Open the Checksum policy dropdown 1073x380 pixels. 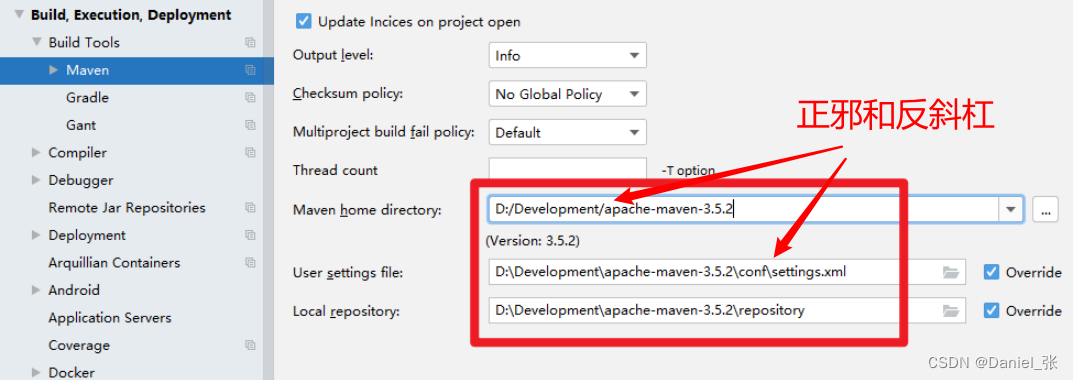click(567, 94)
